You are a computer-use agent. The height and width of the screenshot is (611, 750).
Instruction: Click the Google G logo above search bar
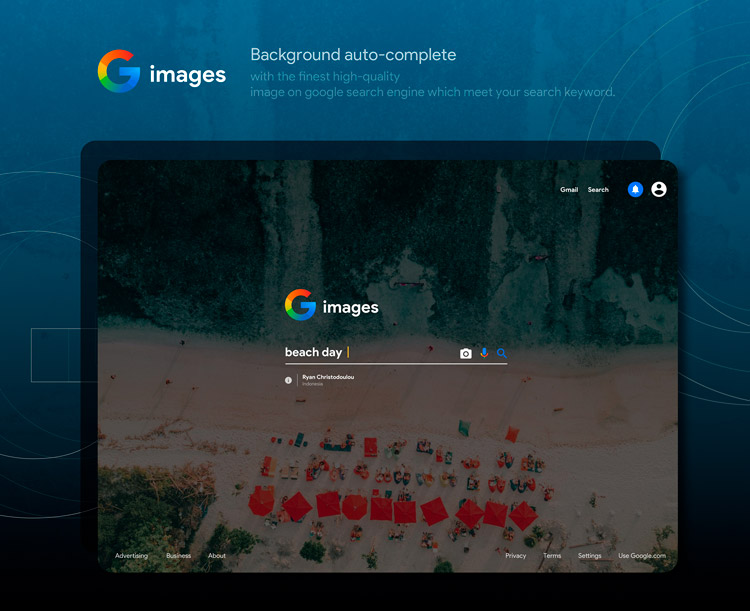coord(300,305)
